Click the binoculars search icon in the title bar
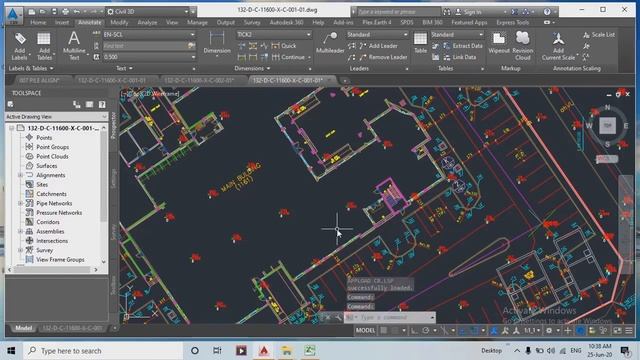 [x=447, y=11]
